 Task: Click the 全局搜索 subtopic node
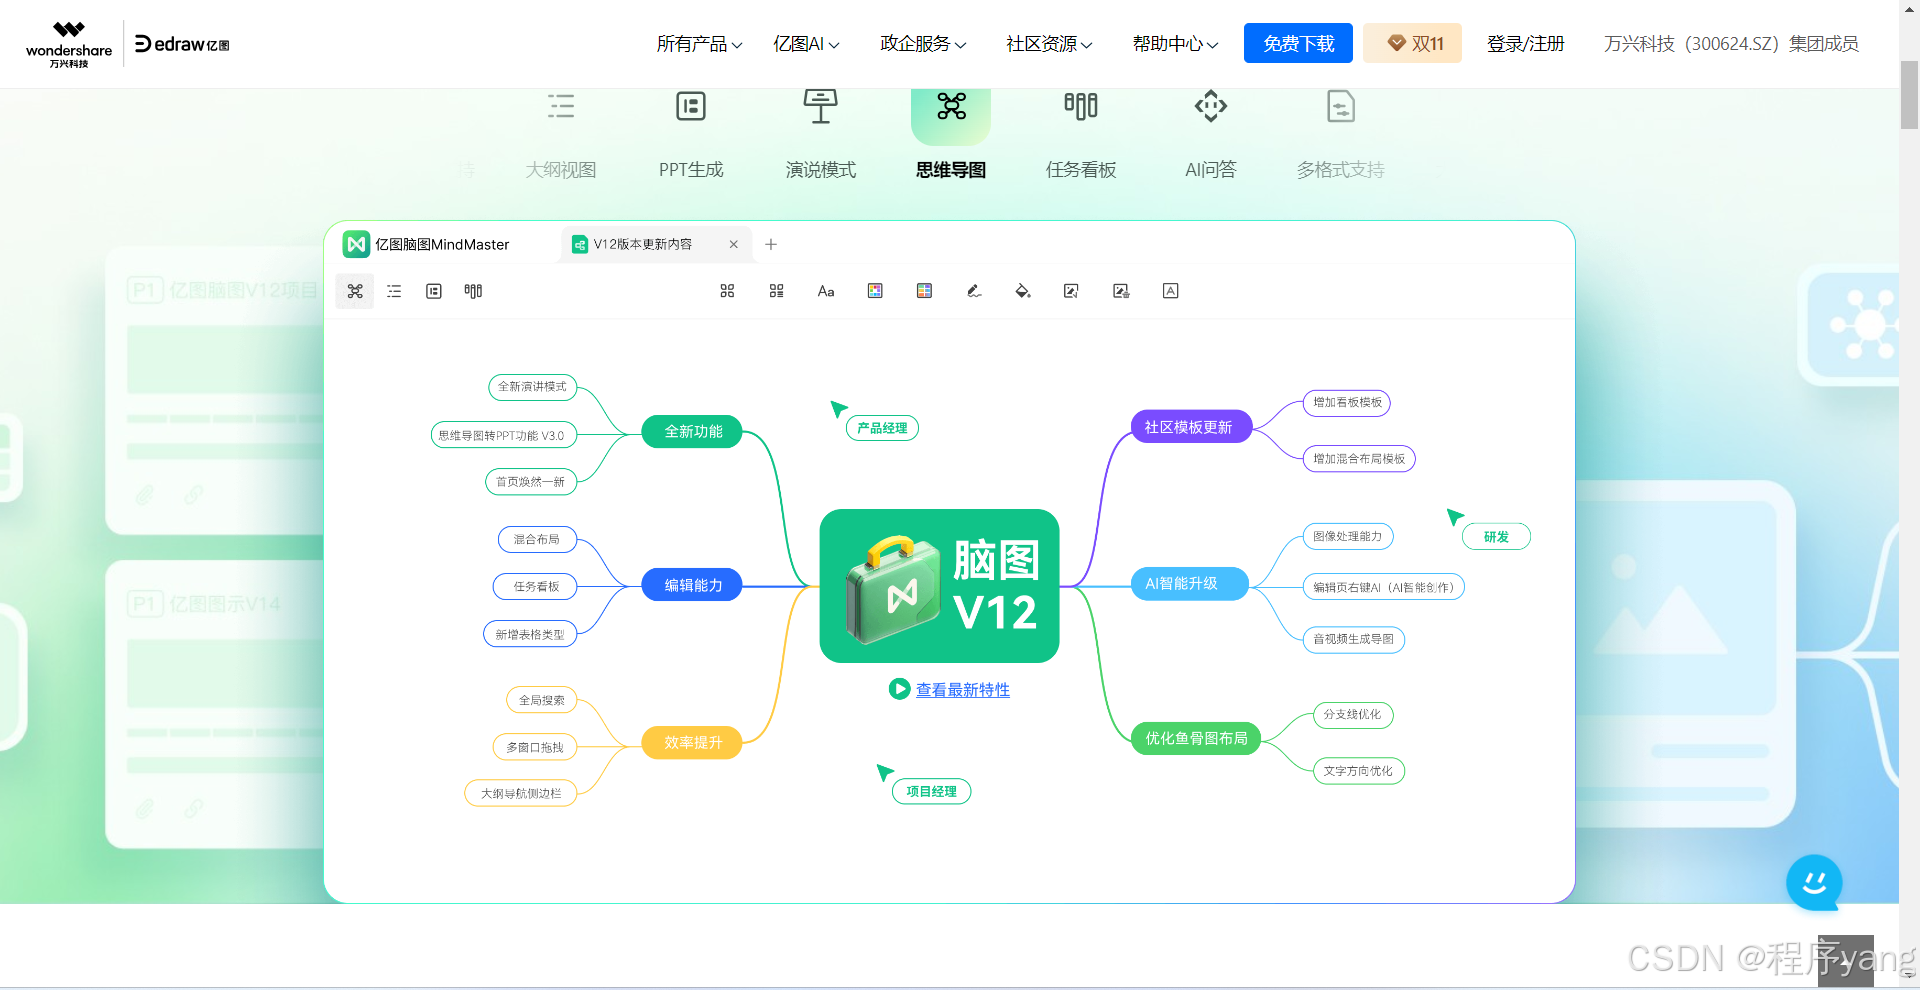[x=542, y=700]
